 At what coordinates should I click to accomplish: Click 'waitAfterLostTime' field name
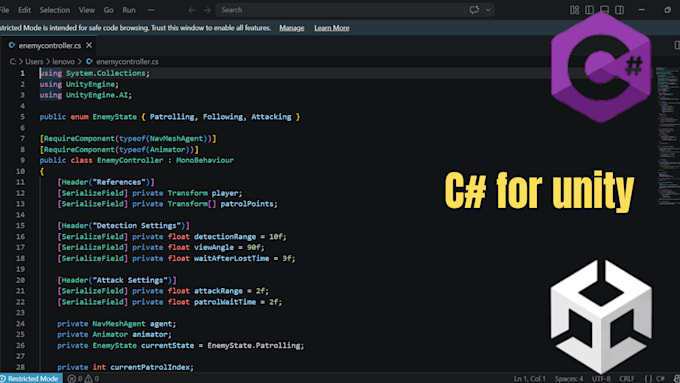(231, 259)
